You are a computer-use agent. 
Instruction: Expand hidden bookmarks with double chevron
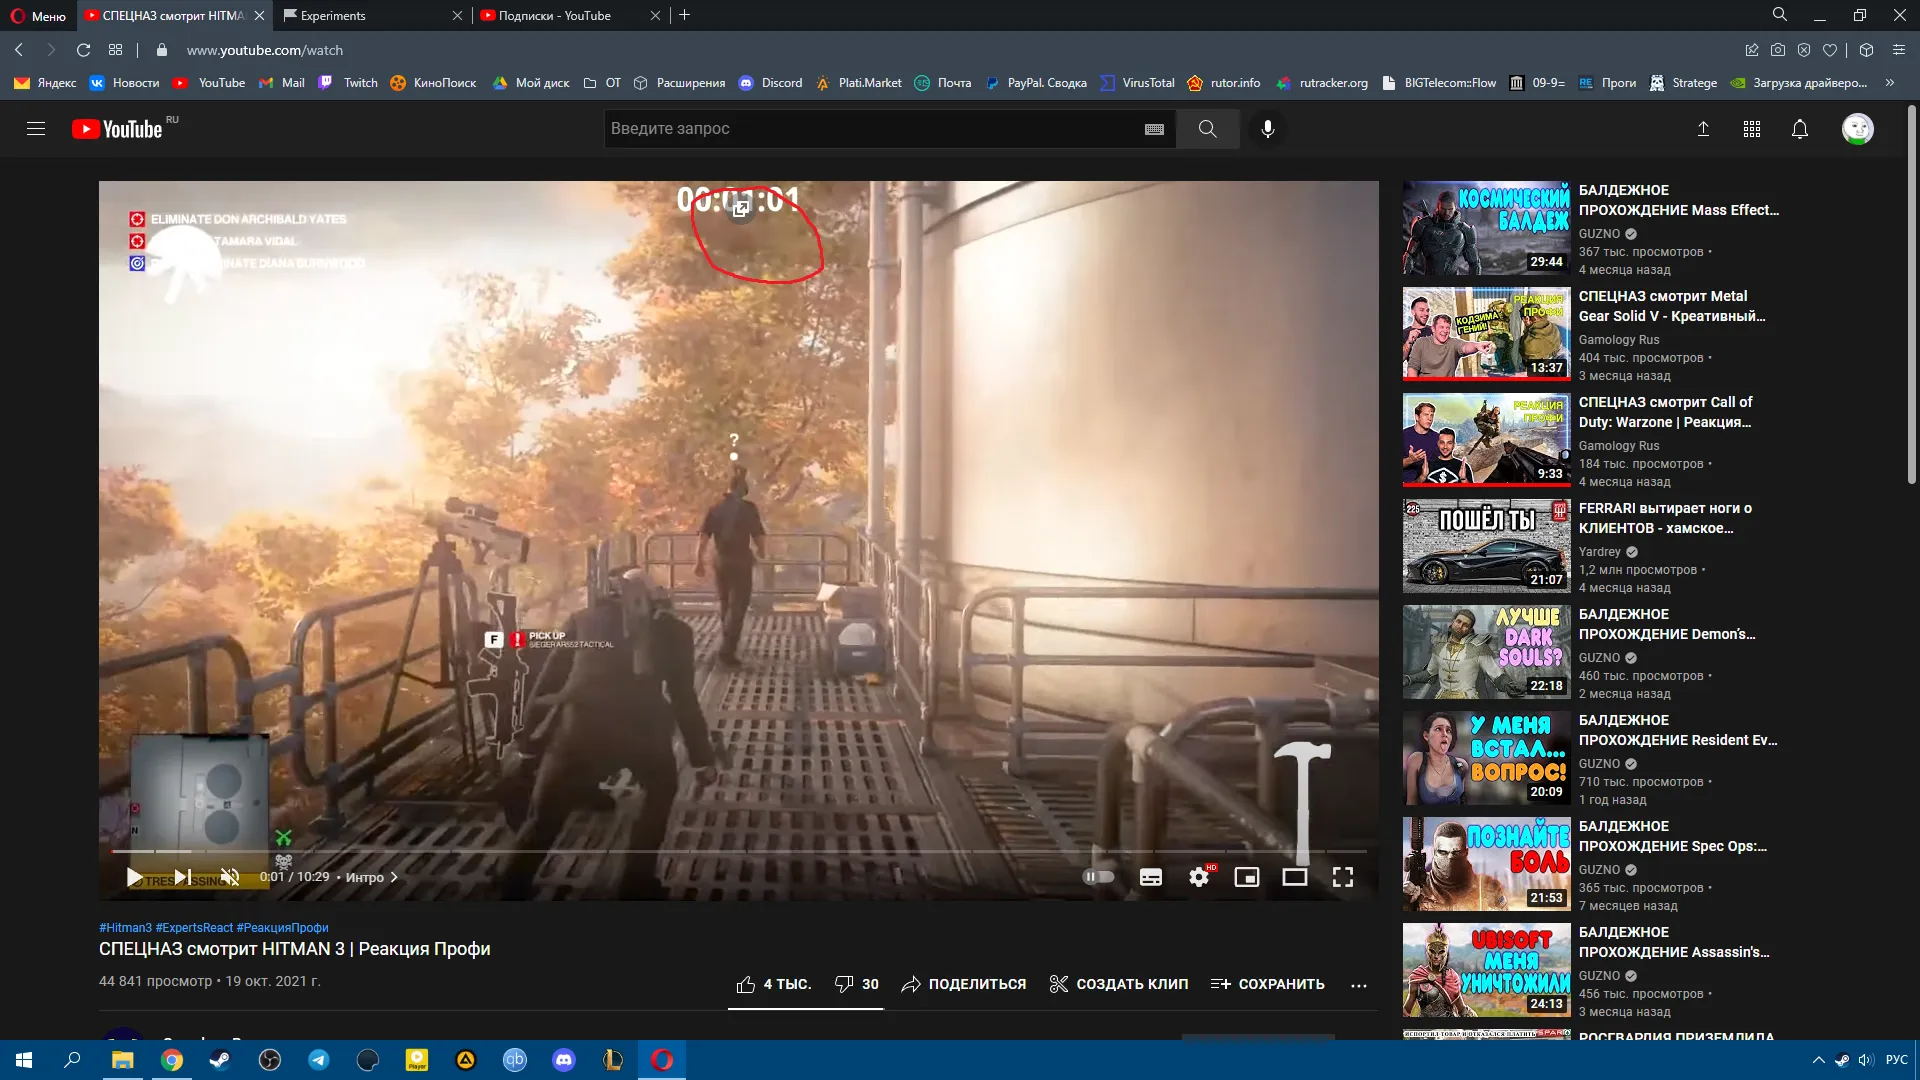click(1890, 83)
